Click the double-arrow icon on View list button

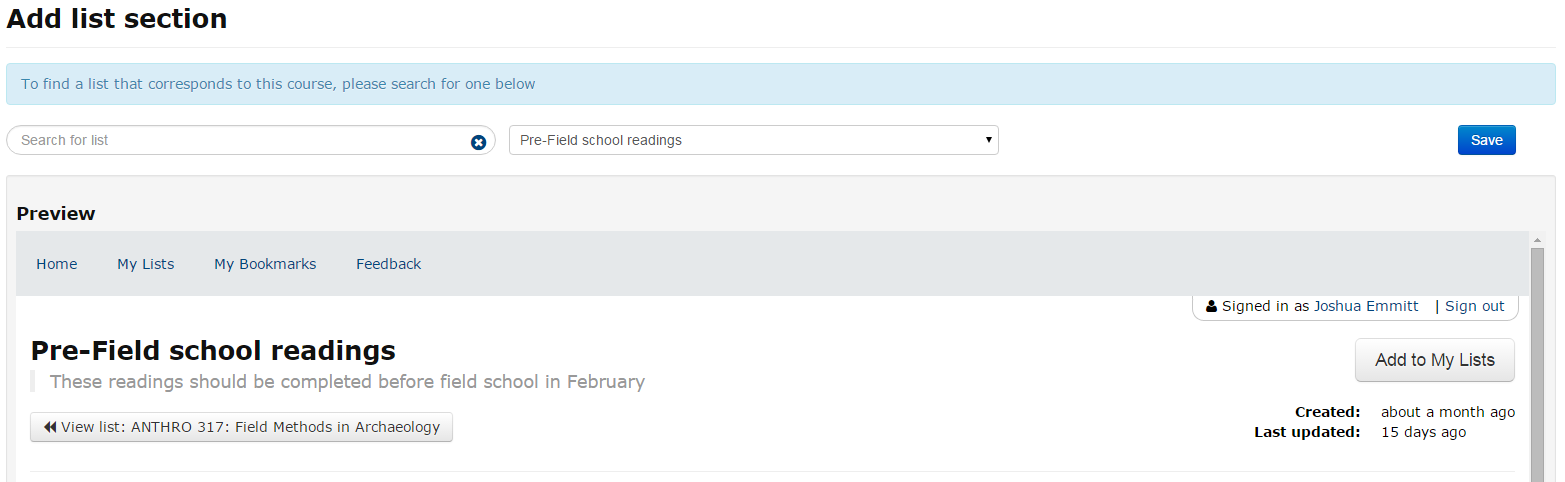[x=50, y=427]
